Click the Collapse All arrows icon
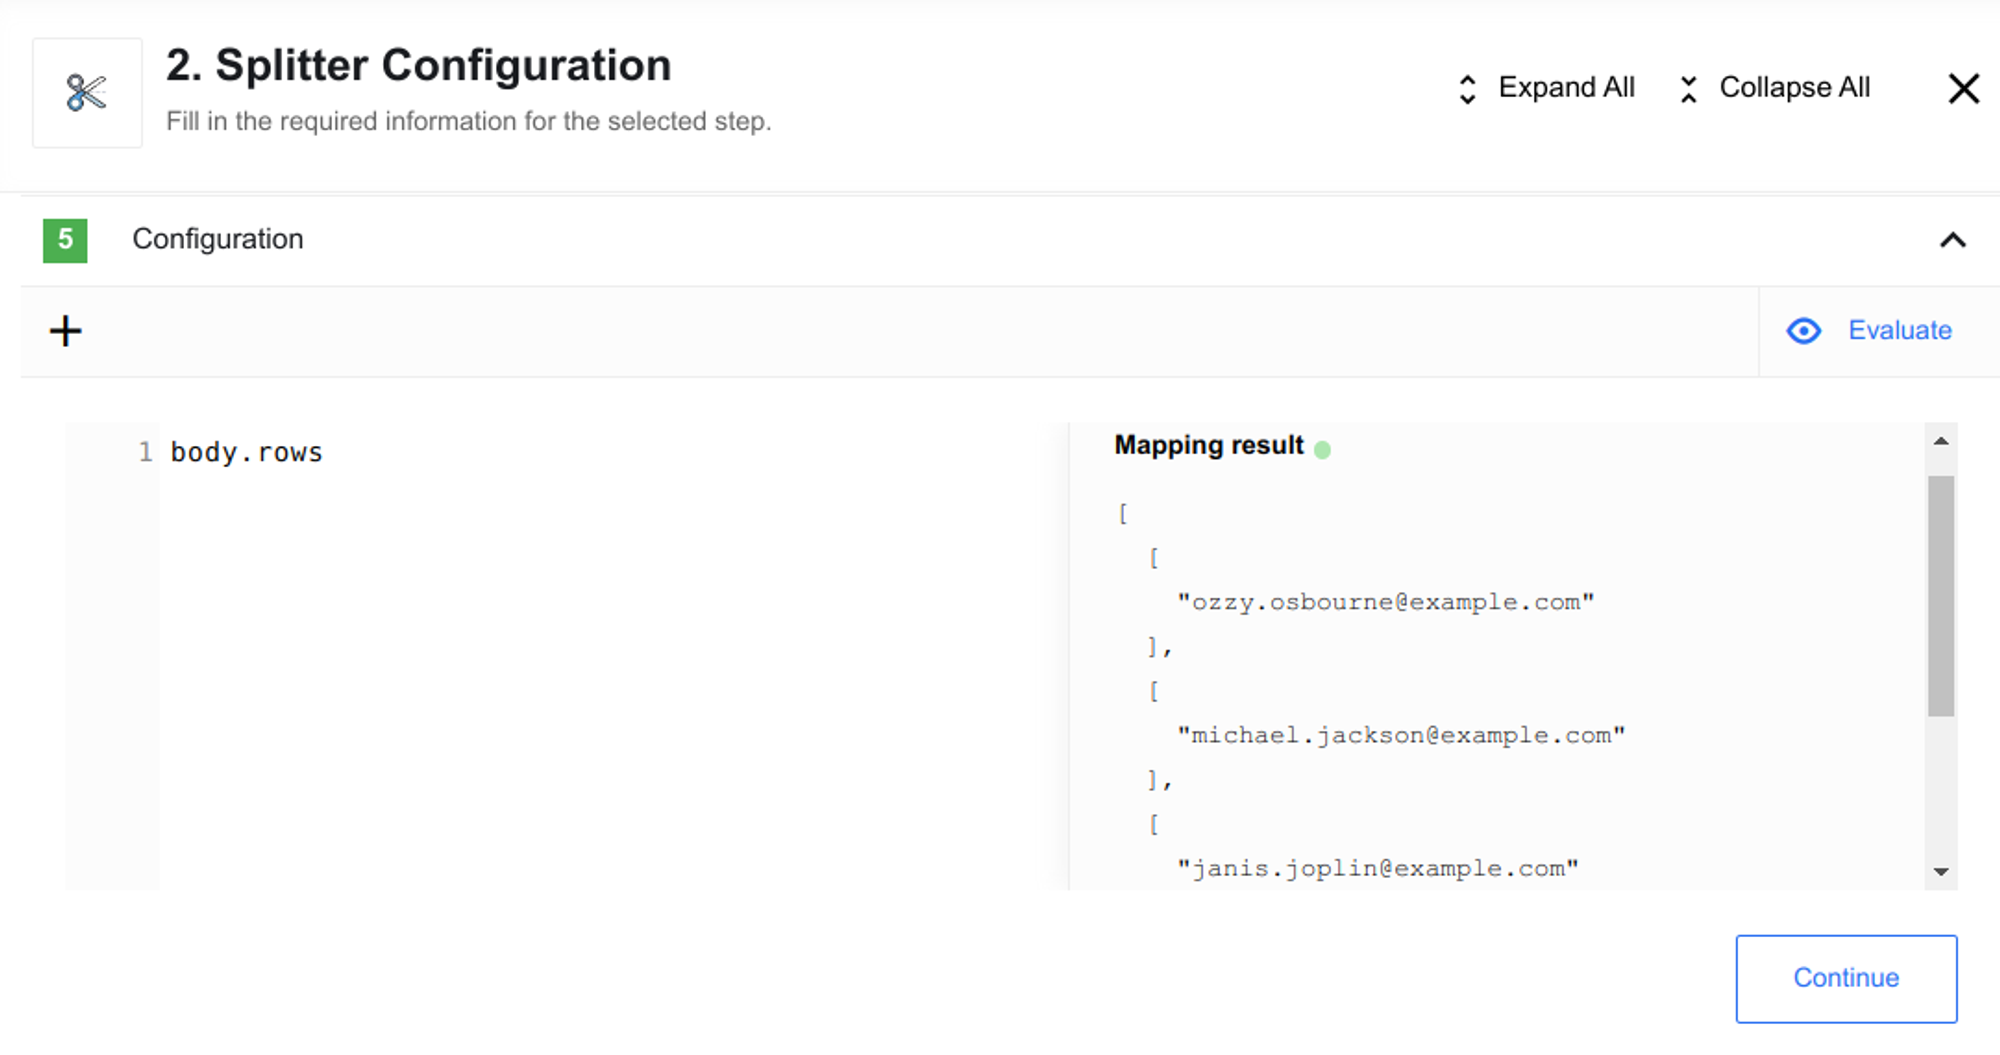2000x1055 pixels. click(x=1688, y=89)
